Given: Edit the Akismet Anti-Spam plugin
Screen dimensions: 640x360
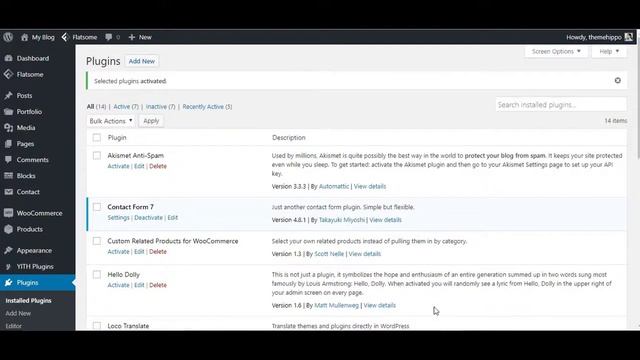Looking at the screenshot, I should tap(139, 166).
